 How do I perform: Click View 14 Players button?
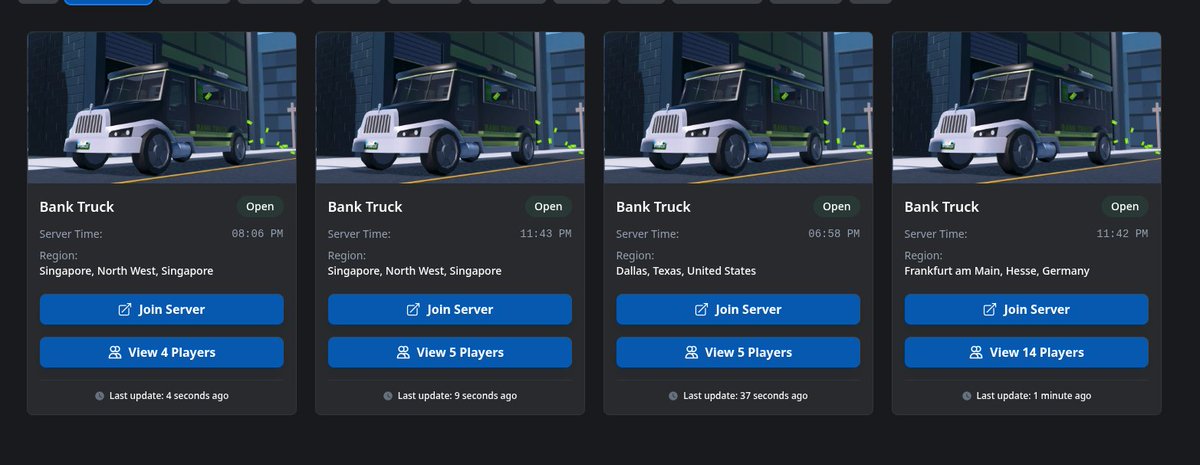1026,352
